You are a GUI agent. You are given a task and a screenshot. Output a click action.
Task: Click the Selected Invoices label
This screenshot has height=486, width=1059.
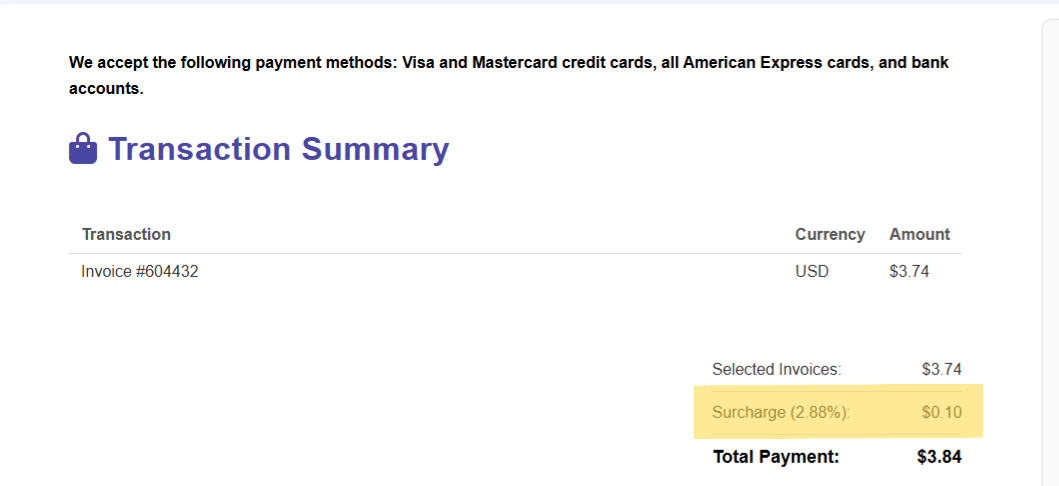pos(777,369)
